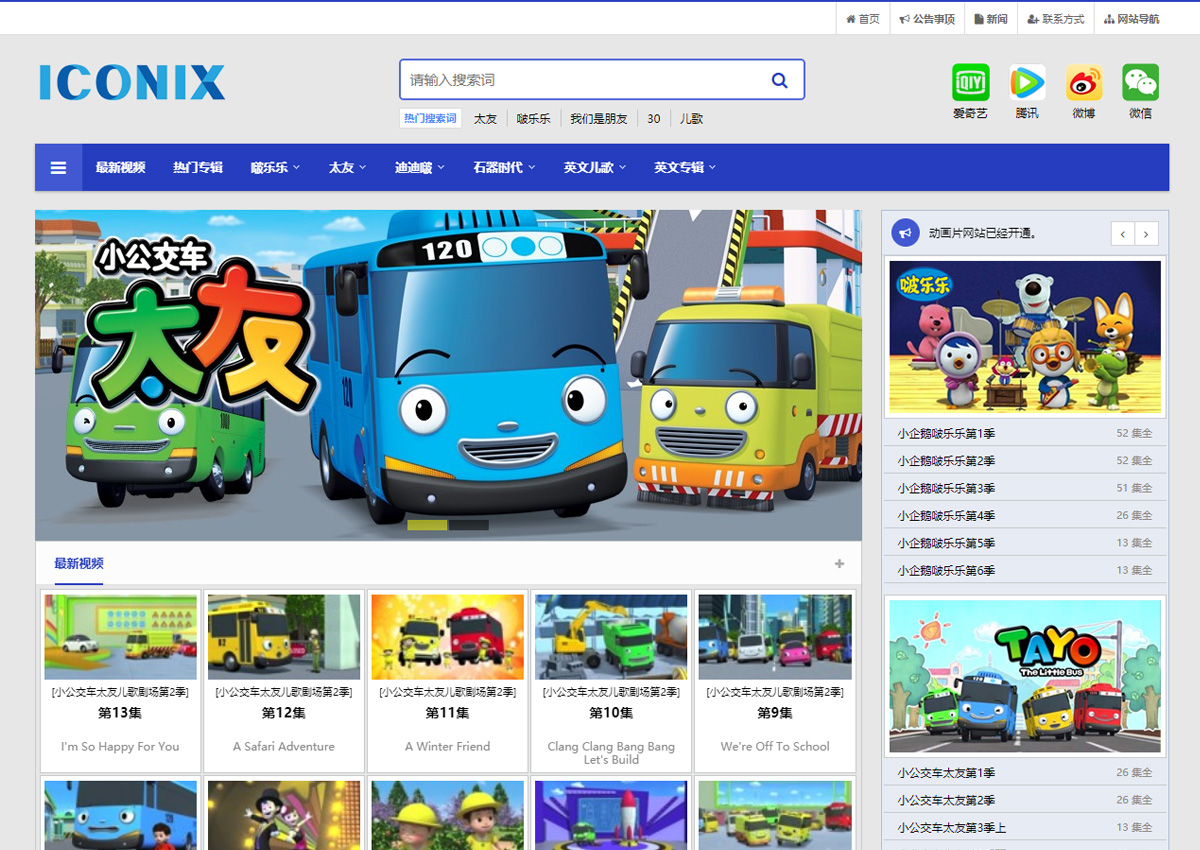Open the hamburger menu in blue navbar
The height and width of the screenshot is (850, 1200).
(x=59, y=167)
